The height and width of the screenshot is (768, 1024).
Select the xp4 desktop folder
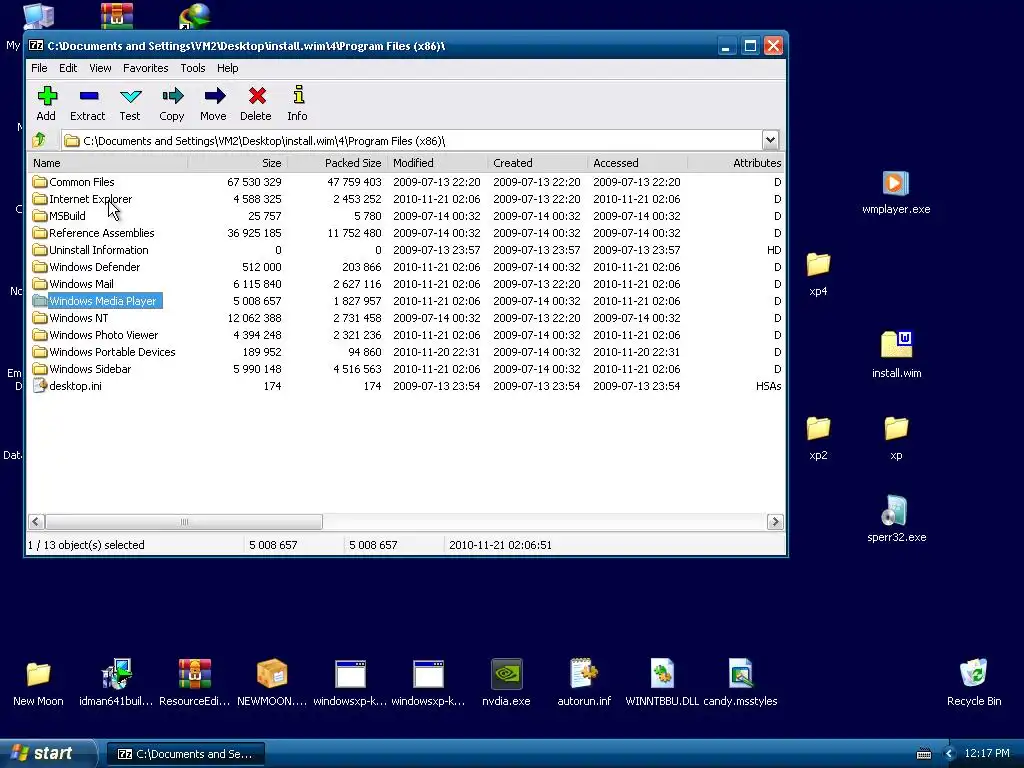tap(818, 274)
